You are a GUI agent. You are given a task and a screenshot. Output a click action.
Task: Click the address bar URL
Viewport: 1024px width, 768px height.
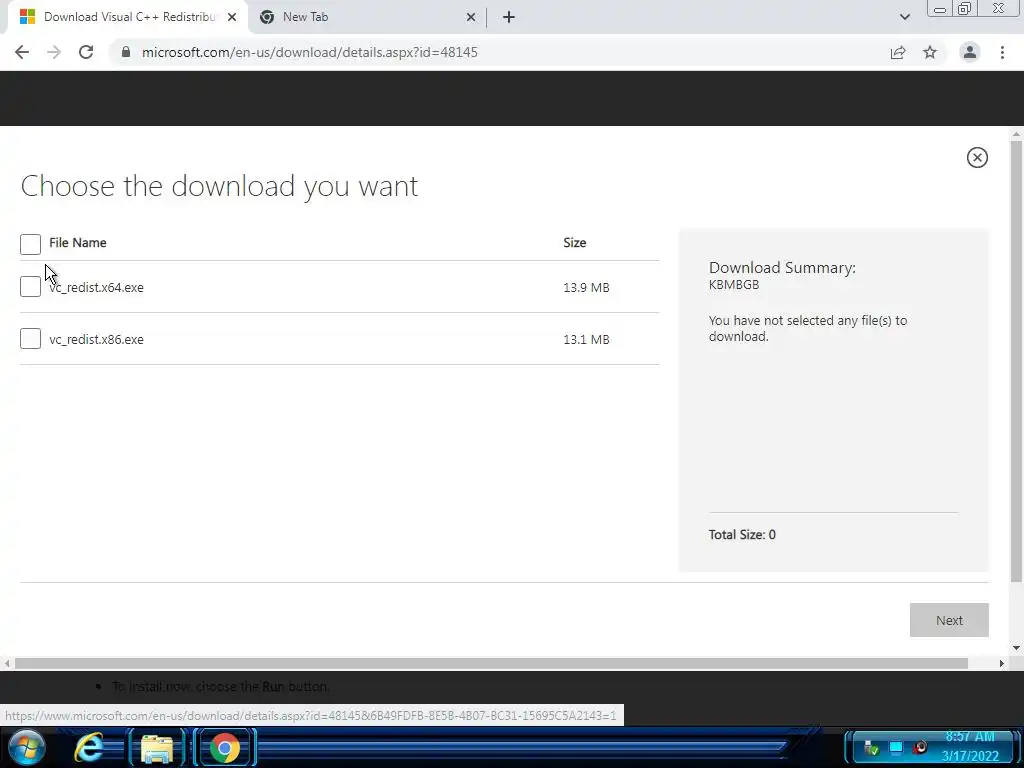pos(310,52)
